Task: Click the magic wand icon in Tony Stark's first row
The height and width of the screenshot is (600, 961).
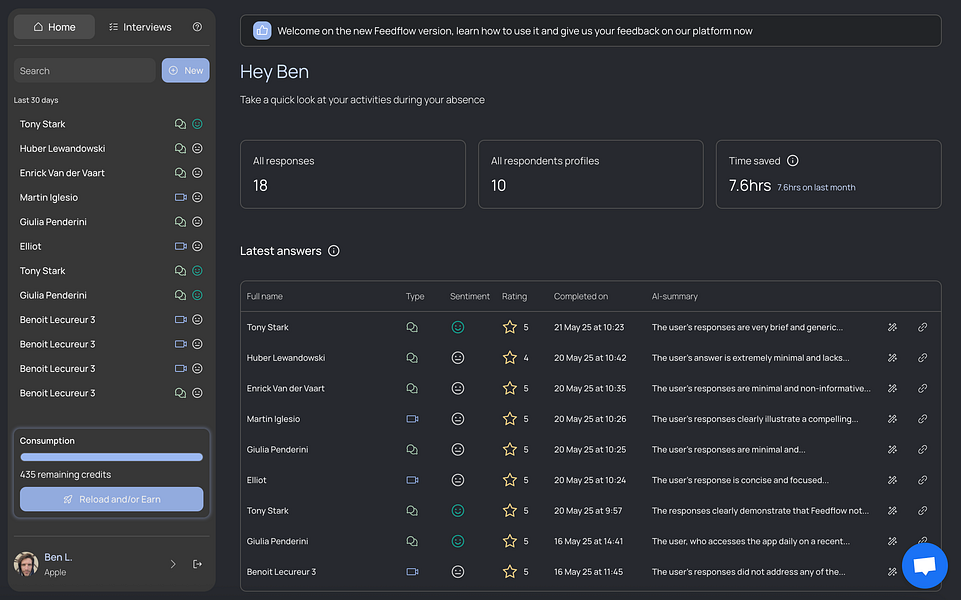Action: click(x=892, y=327)
